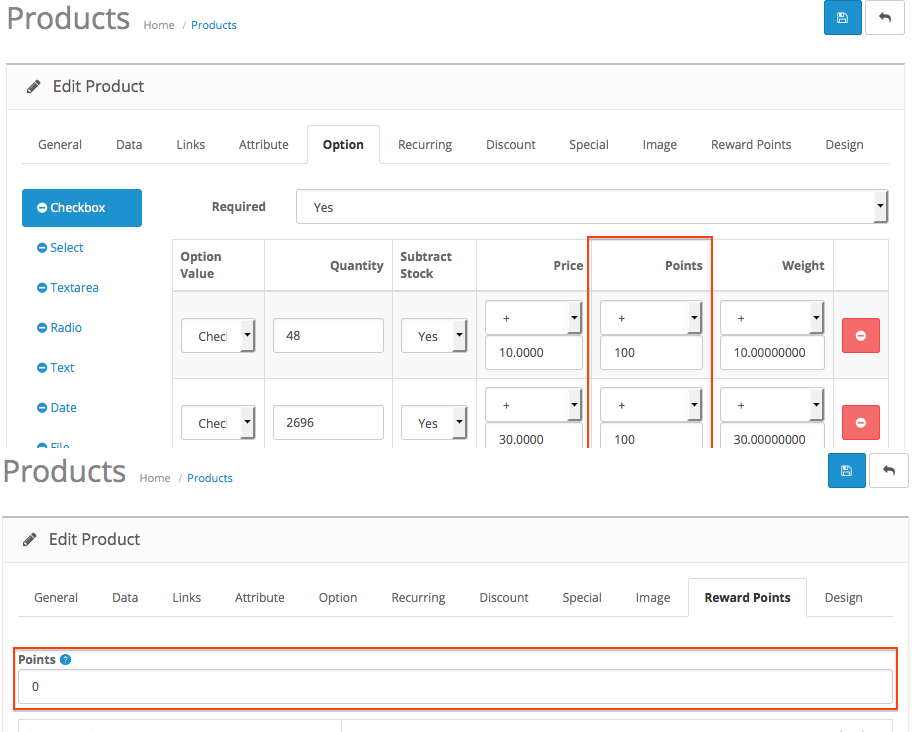The height and width of the screenshot is (732, 912).
Task: Open weight prefix dropdown above 30.00000000
Action: (x=772, y=405)
